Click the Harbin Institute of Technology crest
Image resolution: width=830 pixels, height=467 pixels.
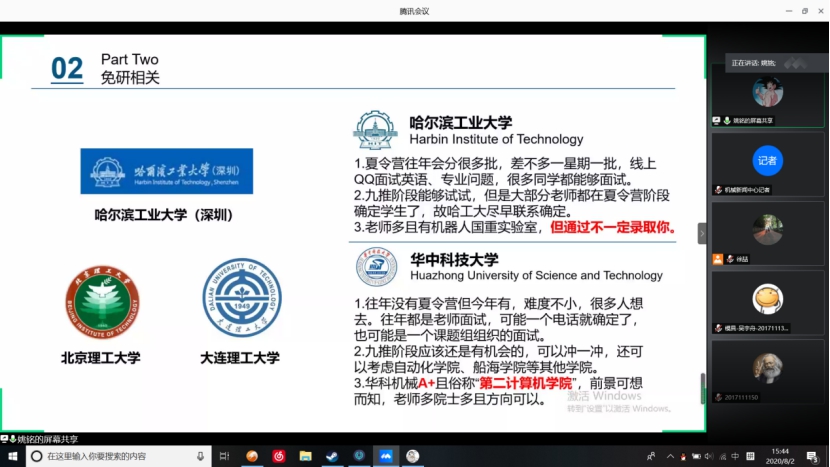point(375,130)
